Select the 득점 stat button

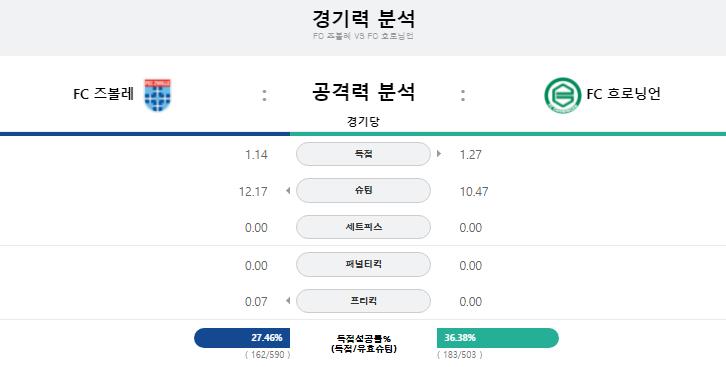click(363, 154)
